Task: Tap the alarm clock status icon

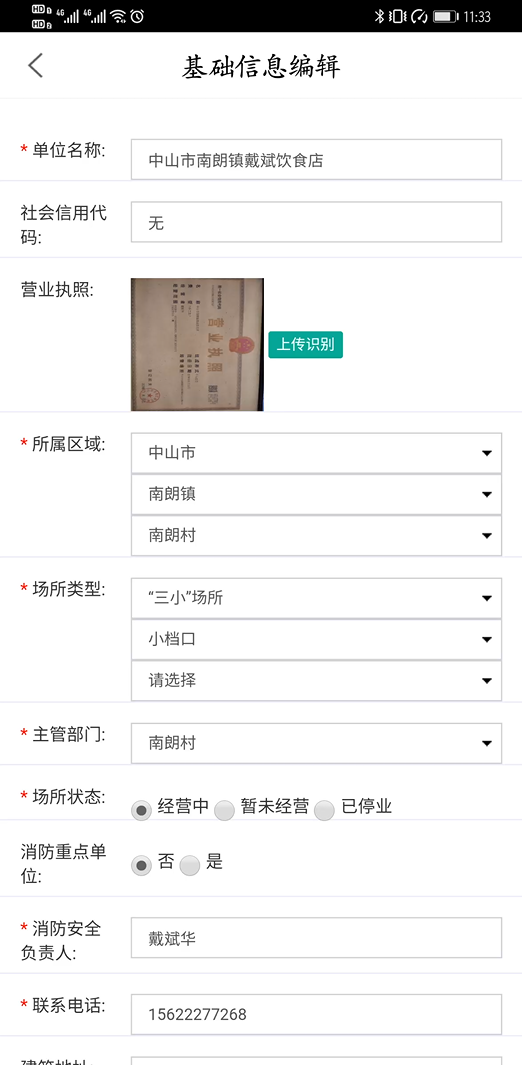Action: click(137, 16)
